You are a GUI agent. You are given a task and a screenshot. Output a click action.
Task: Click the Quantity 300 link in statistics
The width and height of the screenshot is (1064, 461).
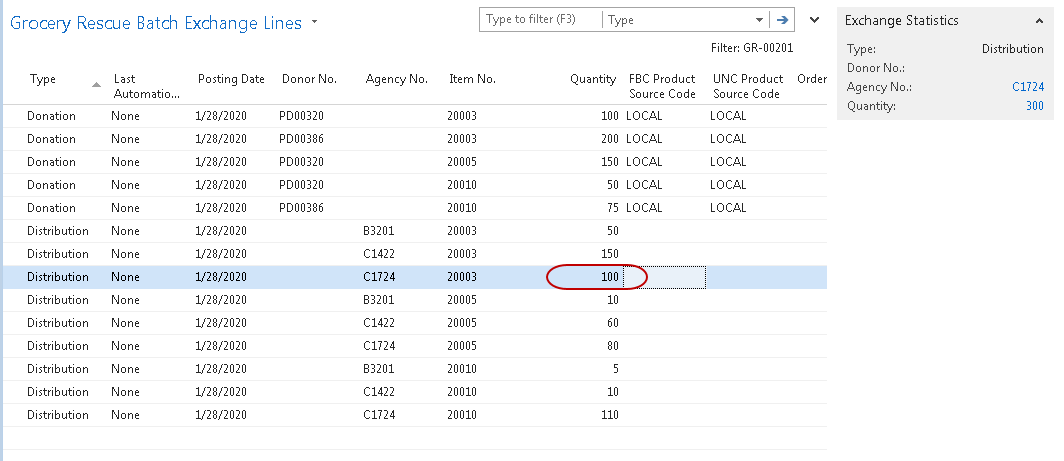1034,106
